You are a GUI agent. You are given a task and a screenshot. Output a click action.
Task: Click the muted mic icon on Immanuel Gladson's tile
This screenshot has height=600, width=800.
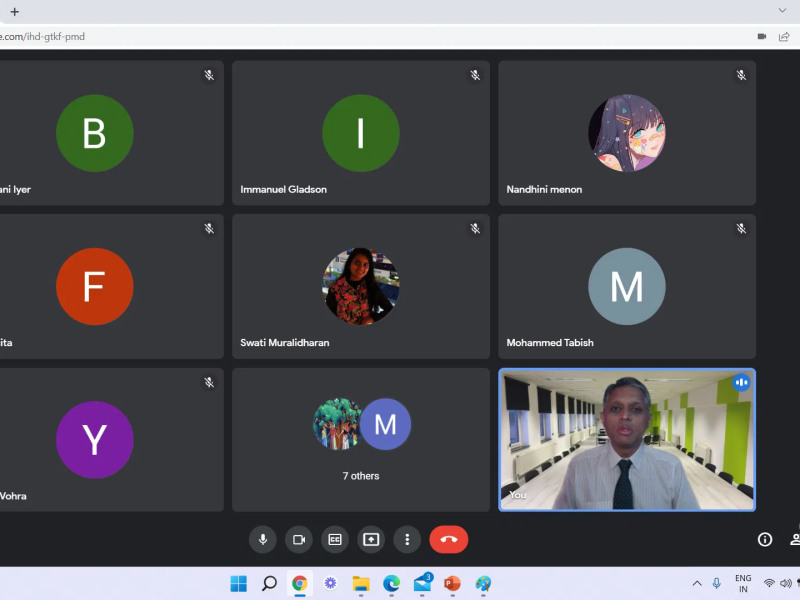pyautogui.click(x=475, y=76)
